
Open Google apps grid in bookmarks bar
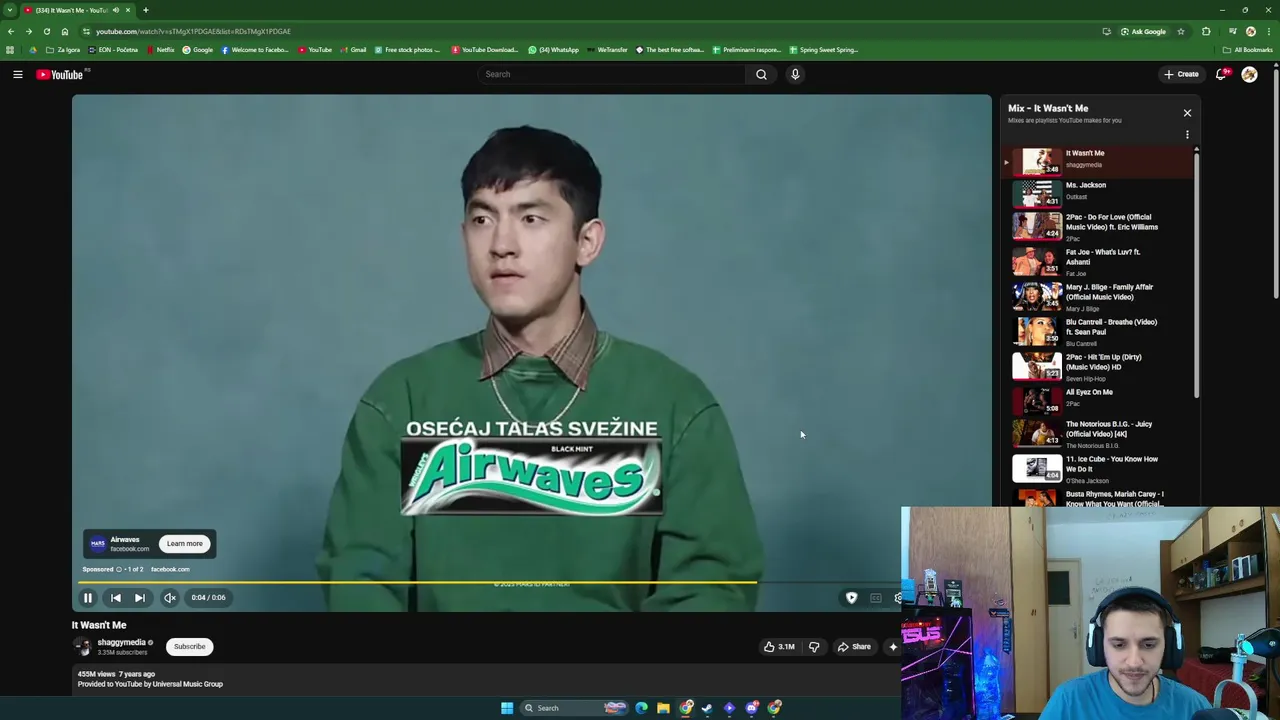[x=10, y=50]
